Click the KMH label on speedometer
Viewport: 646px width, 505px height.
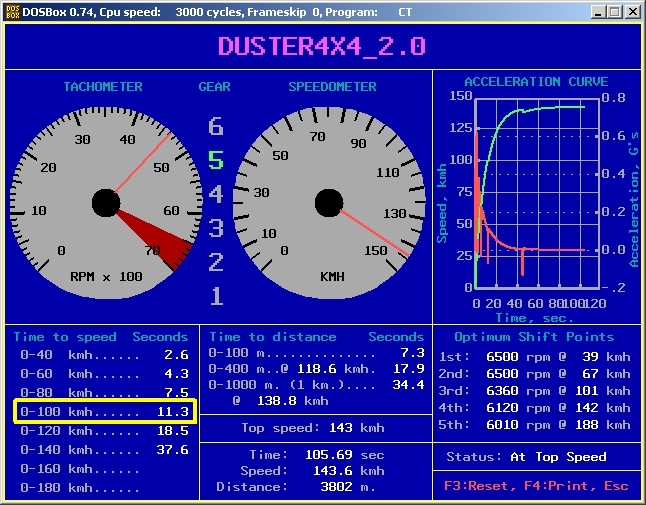[332, 276]
